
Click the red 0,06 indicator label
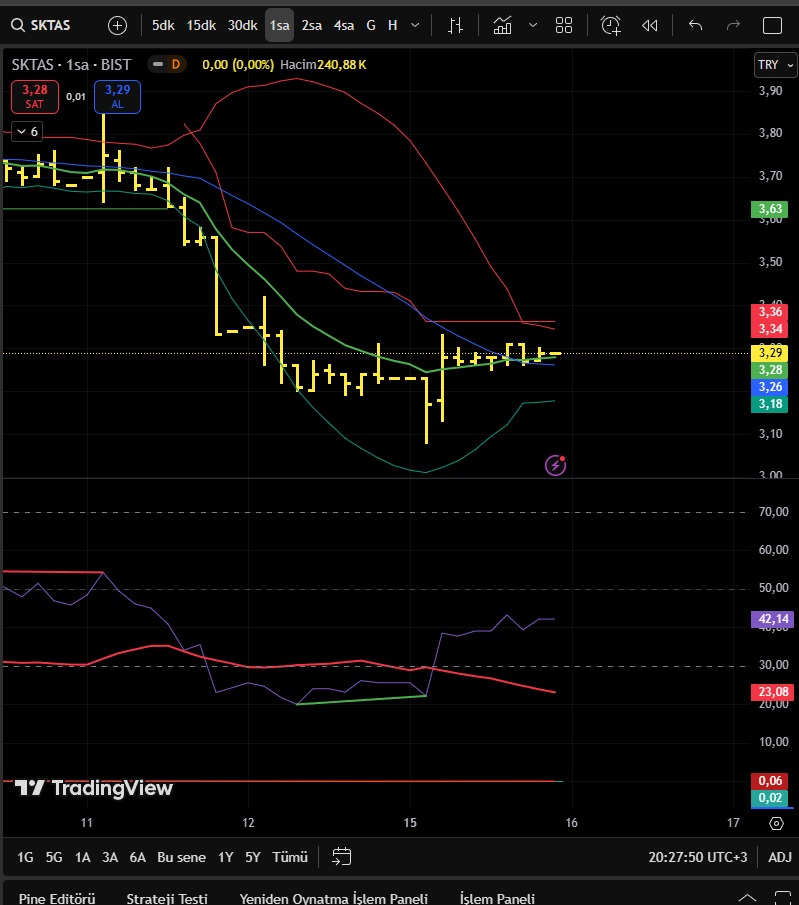click(770, 781)
